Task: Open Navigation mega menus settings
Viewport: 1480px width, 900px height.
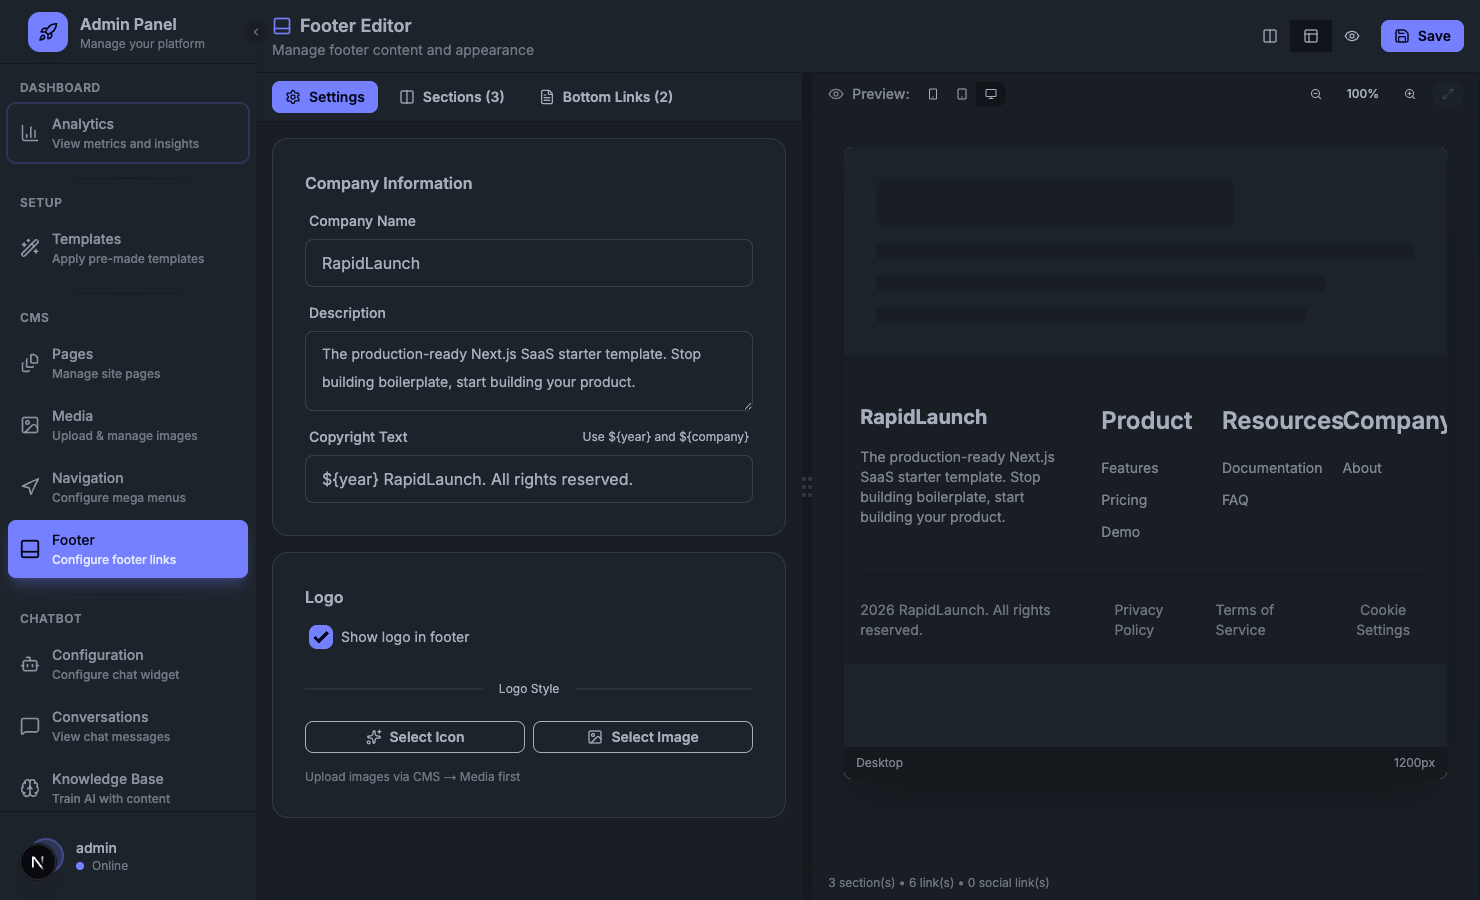Action: coord(128,487)
